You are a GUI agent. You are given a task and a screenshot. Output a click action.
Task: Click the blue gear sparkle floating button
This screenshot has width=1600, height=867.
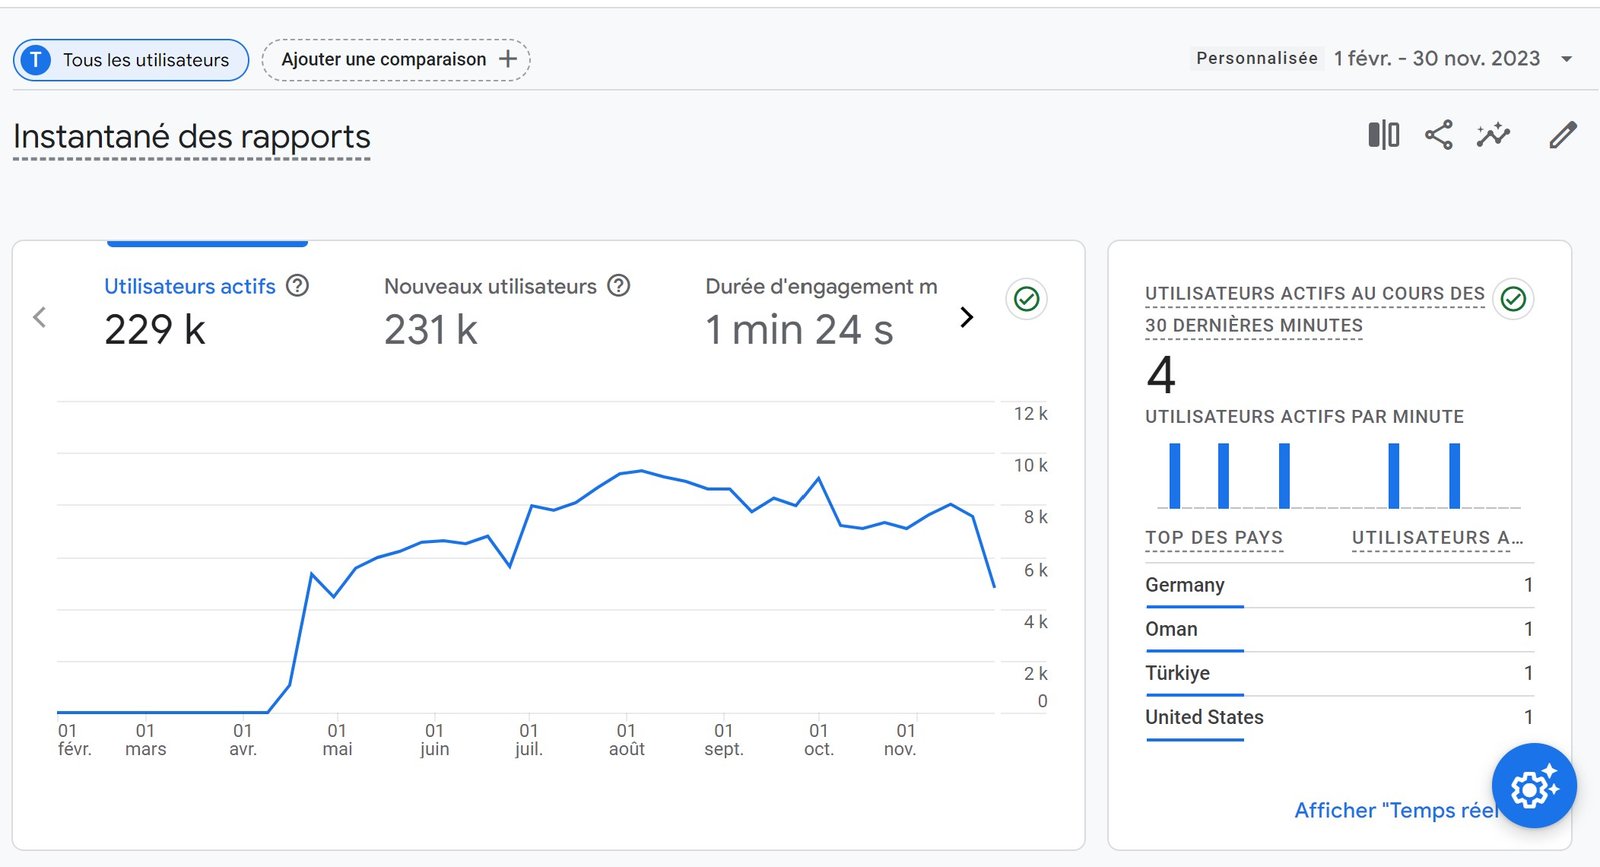pos(1534,786)
